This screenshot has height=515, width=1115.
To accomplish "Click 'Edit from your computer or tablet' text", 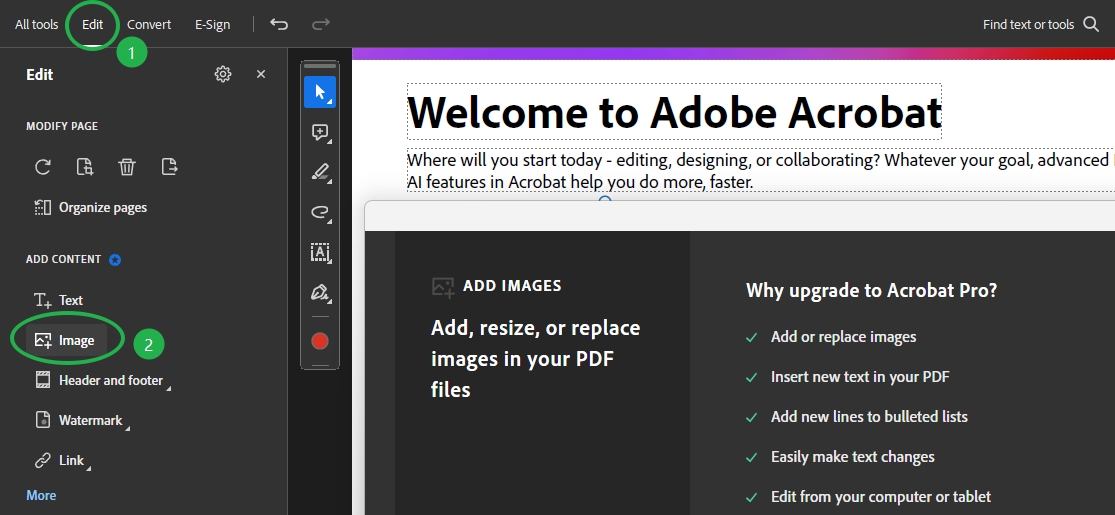I will [x=881, y=497].
